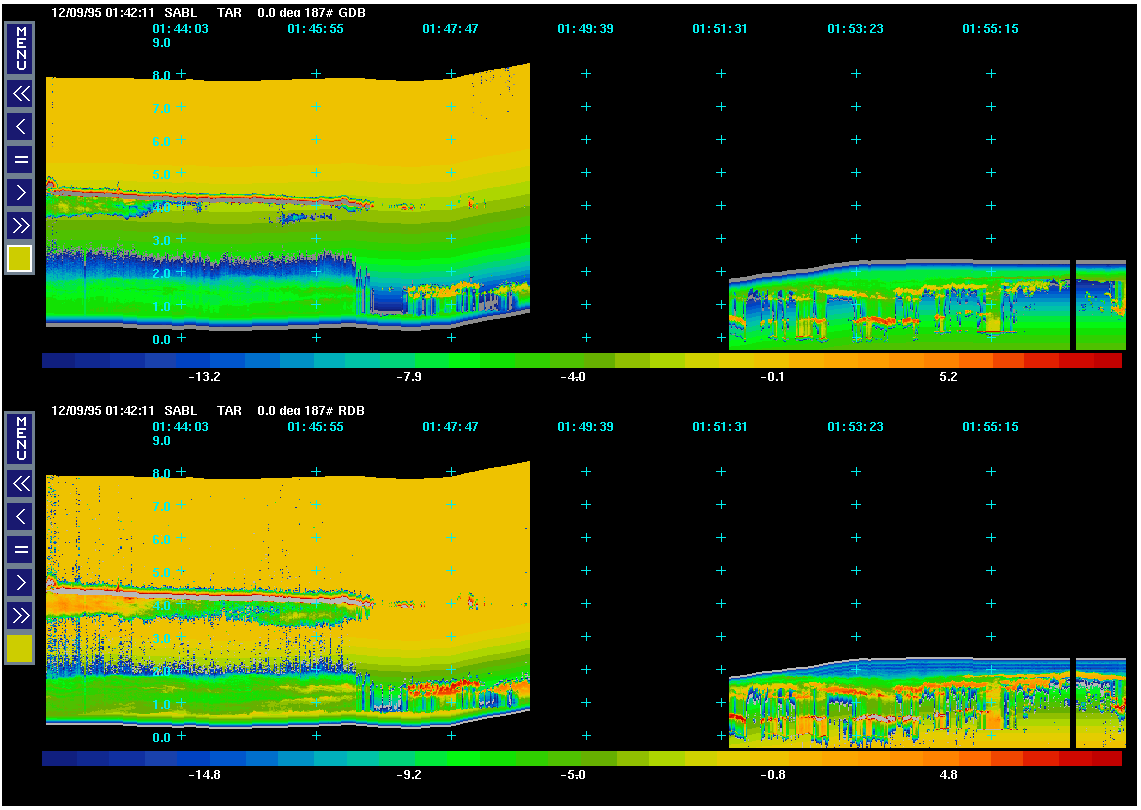Click the 8.0 altitude label in top panel

click(x=160, y=74)
